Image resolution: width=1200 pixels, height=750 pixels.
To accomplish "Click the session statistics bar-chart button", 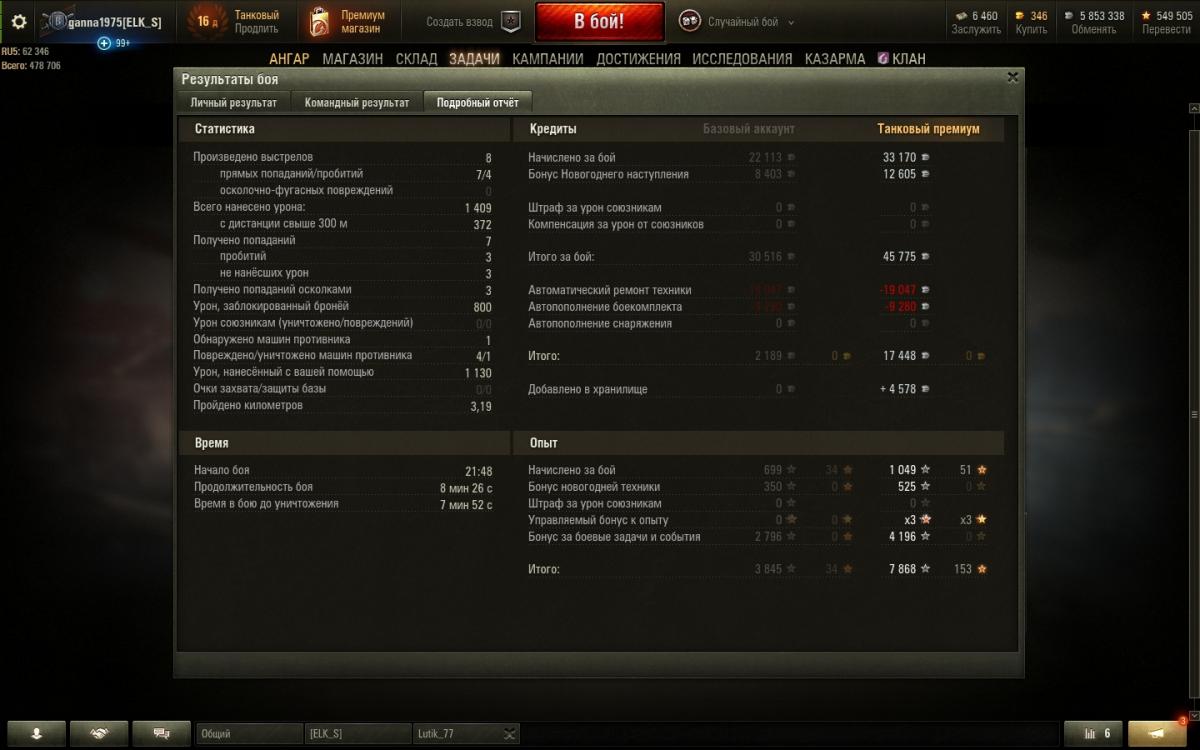I will pyautogui.click(x=1094, y=733).
